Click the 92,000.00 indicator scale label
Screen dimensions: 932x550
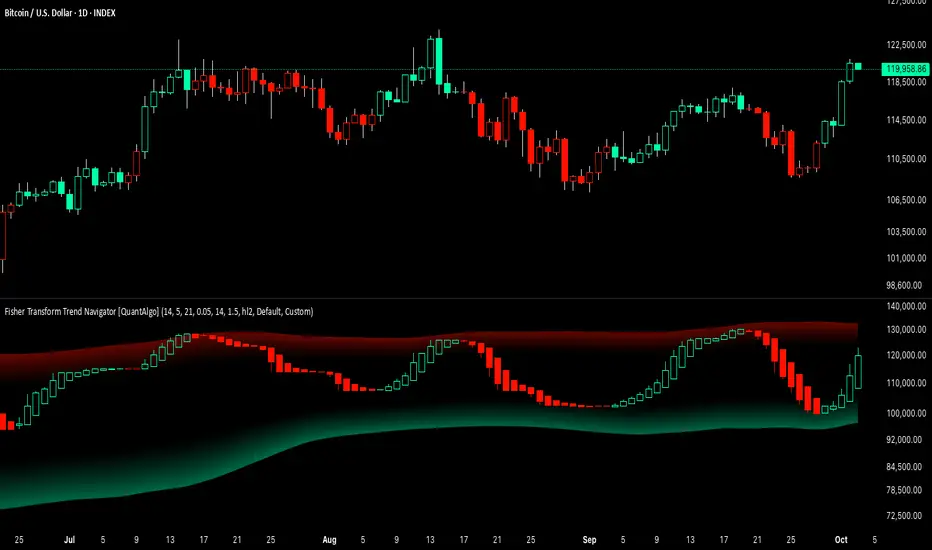click(x=906, y=439)
